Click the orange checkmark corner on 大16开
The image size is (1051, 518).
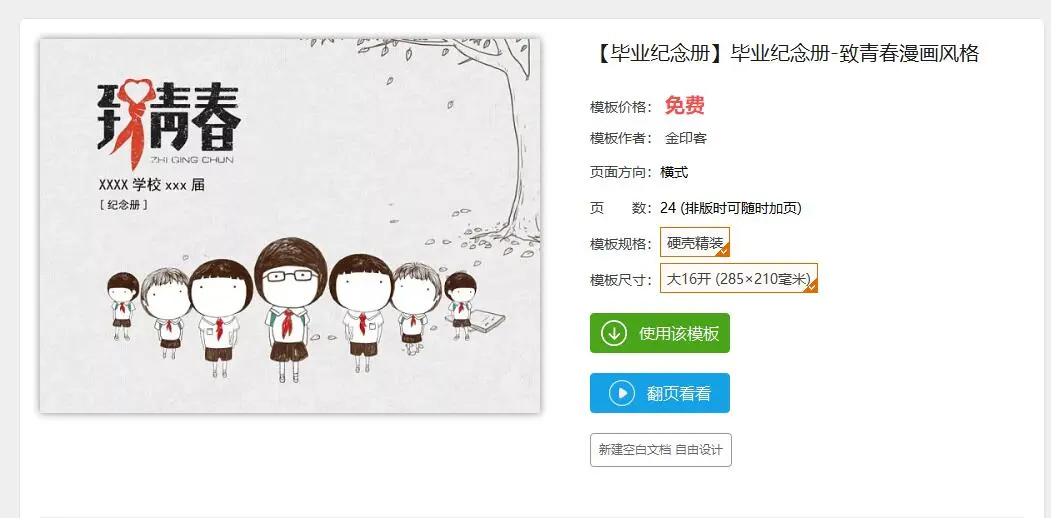click(x=811, y=286)
